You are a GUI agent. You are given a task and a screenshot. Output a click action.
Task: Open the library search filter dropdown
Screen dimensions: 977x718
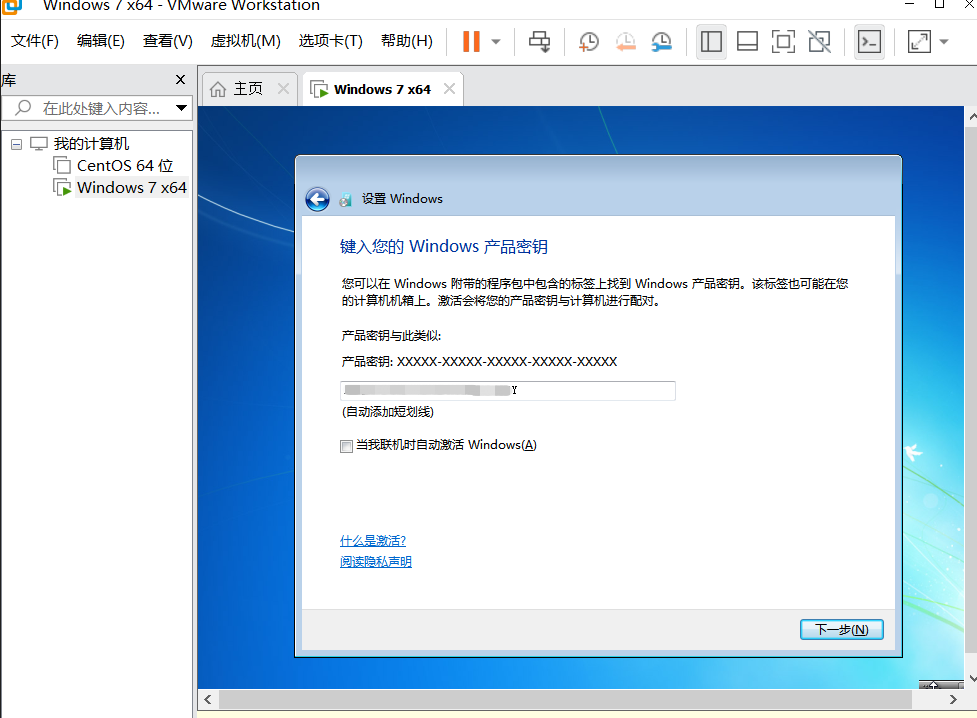(181, 108)
